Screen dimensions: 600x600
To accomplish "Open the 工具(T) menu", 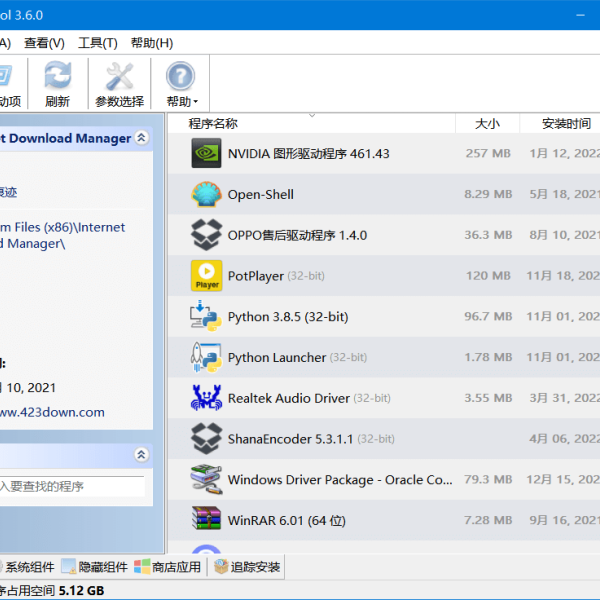I will tap(98, 43).
